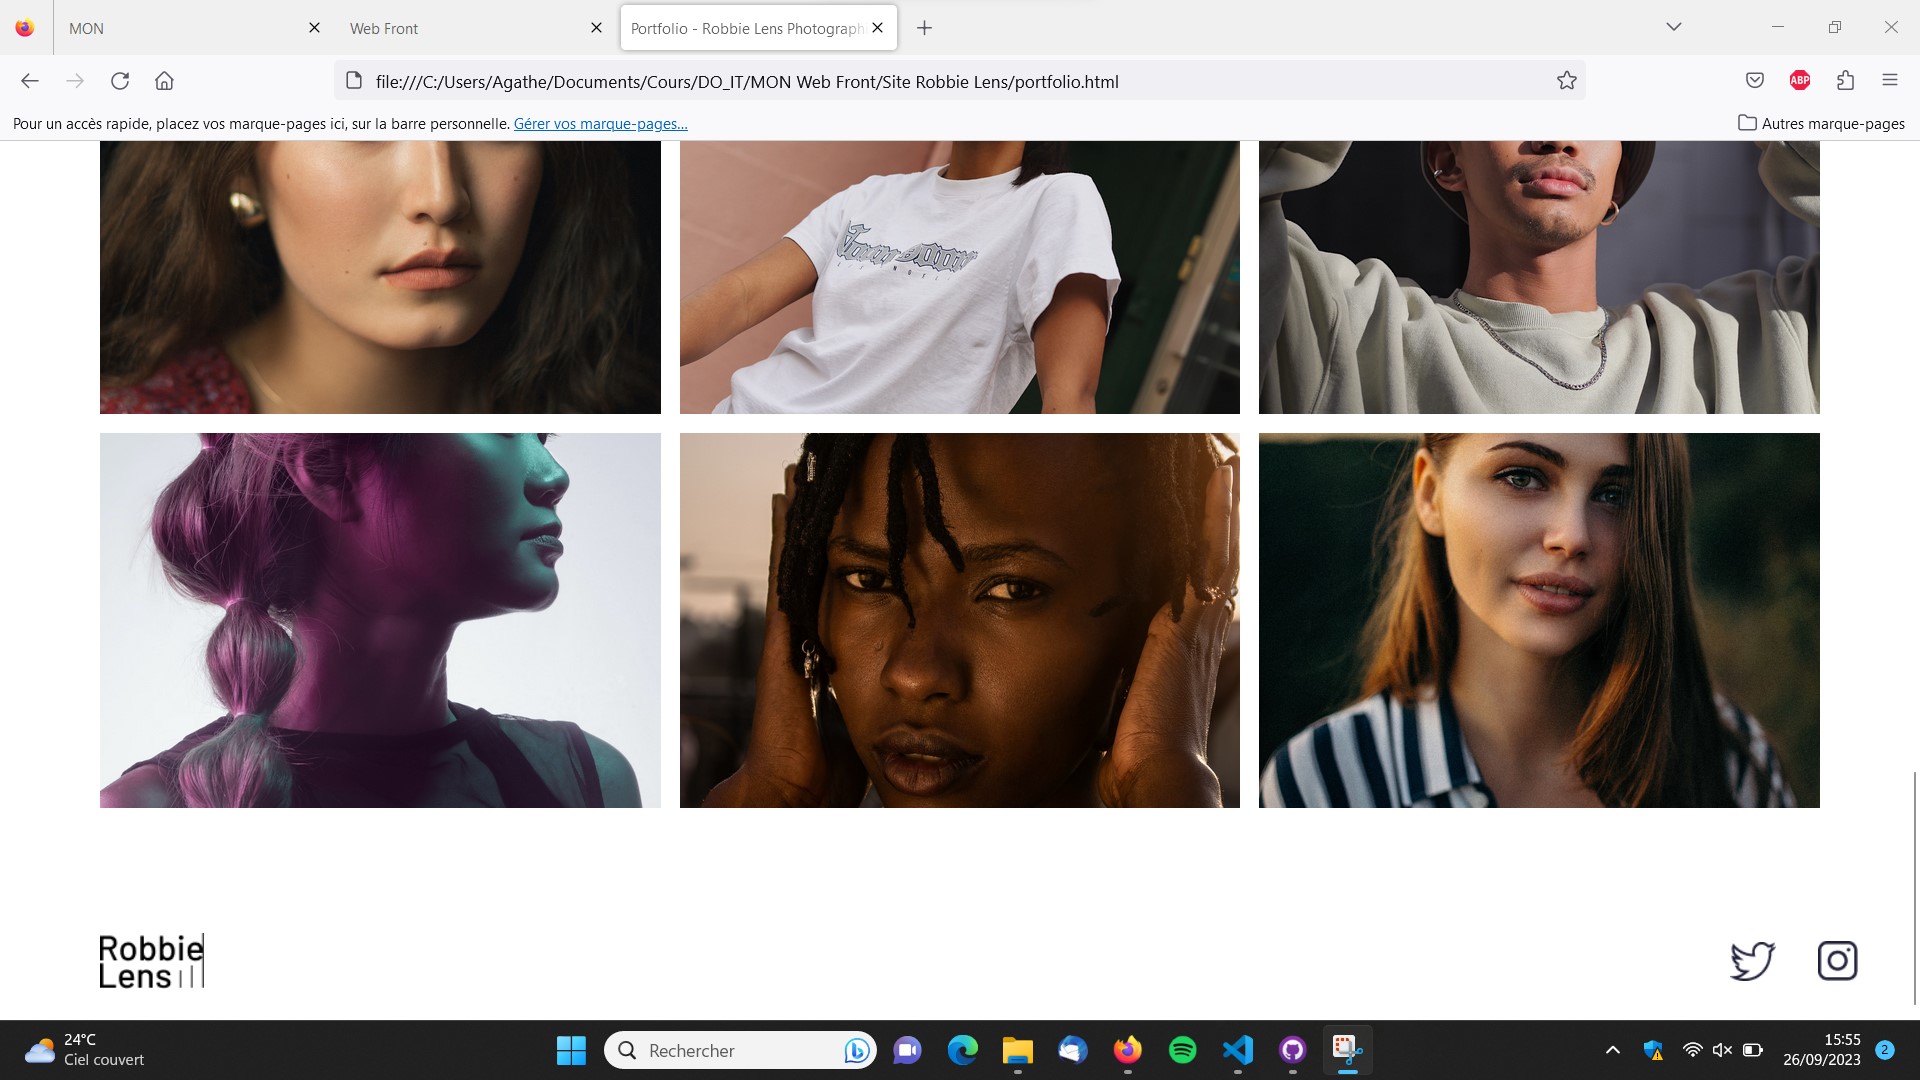Screen dimensions: 1920x1080
Task: Click the purple-haired woman portrait thumbnail
Action: pyautogui.click(x=380, y=620)
